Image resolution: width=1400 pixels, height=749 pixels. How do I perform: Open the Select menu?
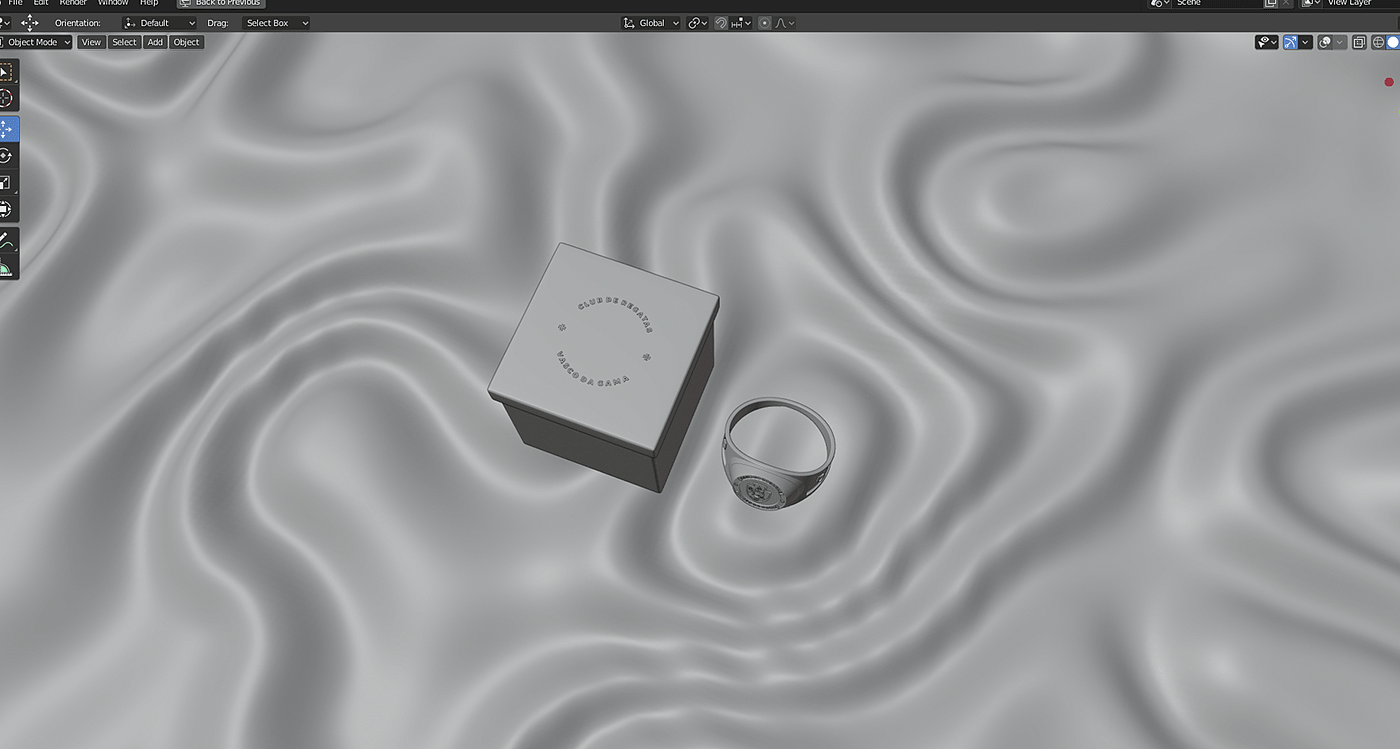[x=124, y=42]
